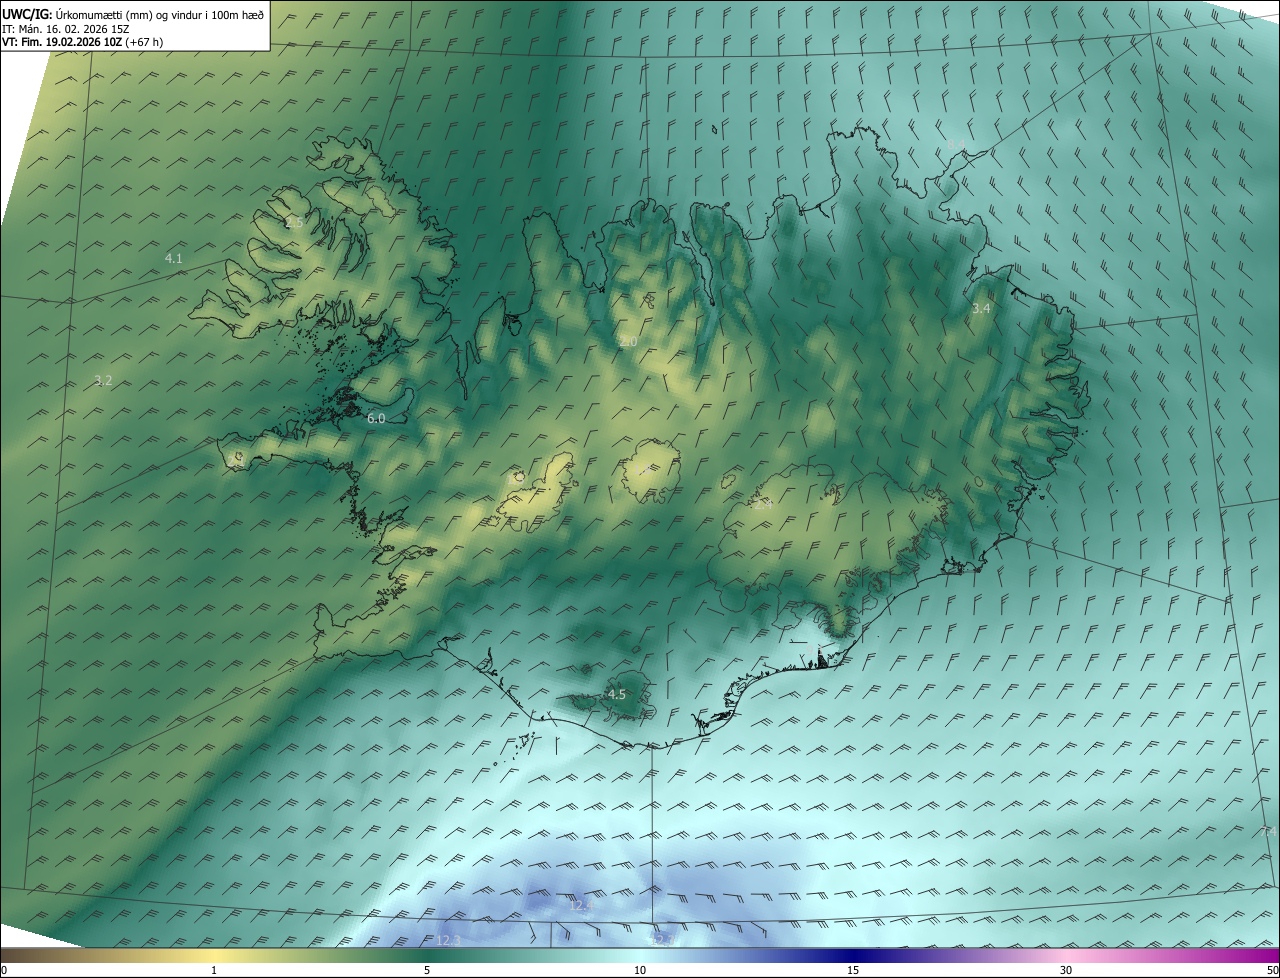The image size is (1280, 978).
Task: Click the colorbar tick label 50
Action: [x=1273, y=970]
